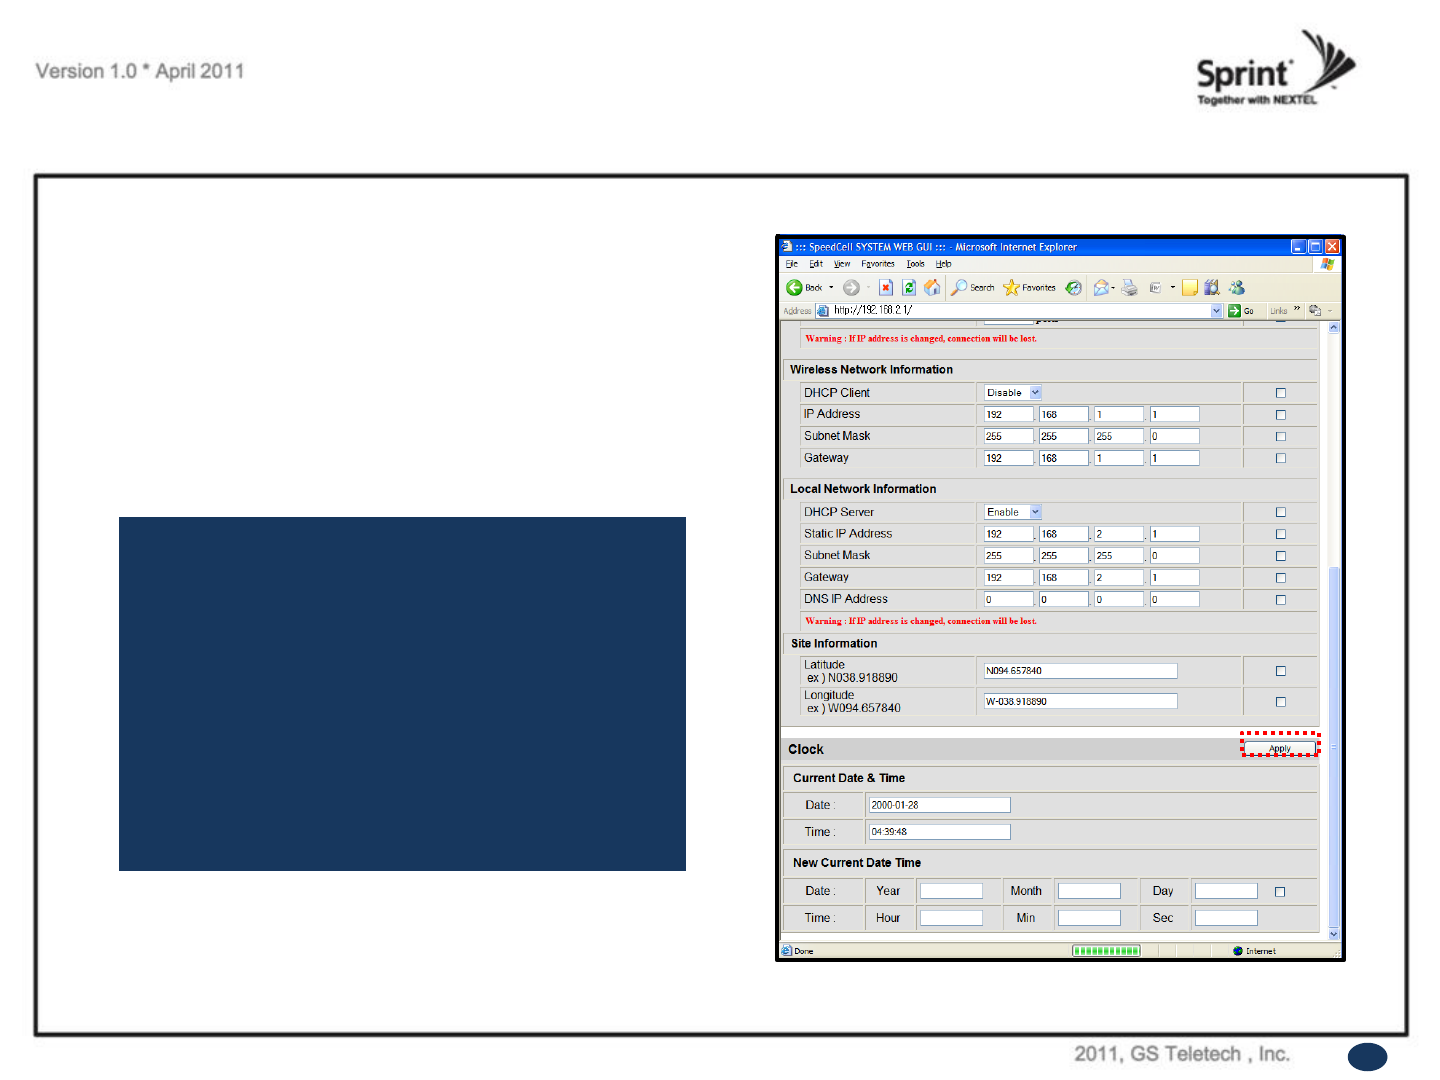Open the Mail button dropdown arrow
Screen dimensions: 1440x1080
[x=1113, y=288]
